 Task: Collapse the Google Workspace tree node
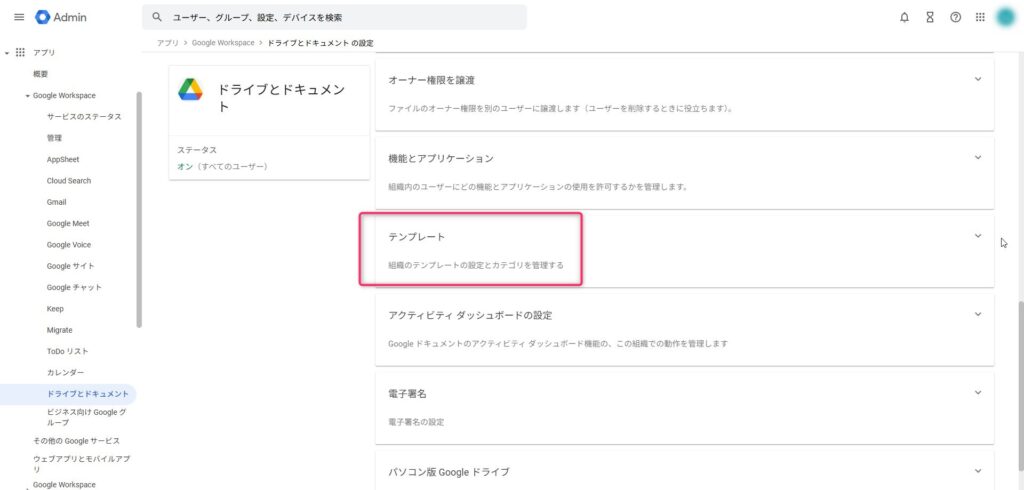27,96
